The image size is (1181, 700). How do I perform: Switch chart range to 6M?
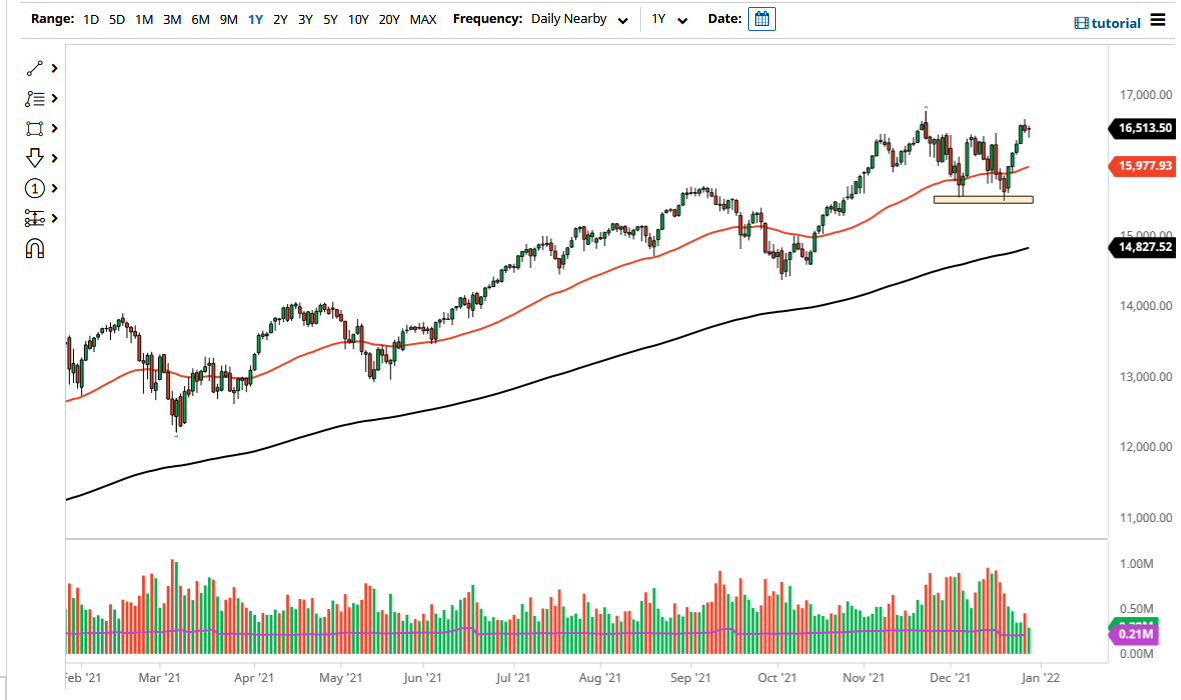pyautogui.click(x=200, y=19)
